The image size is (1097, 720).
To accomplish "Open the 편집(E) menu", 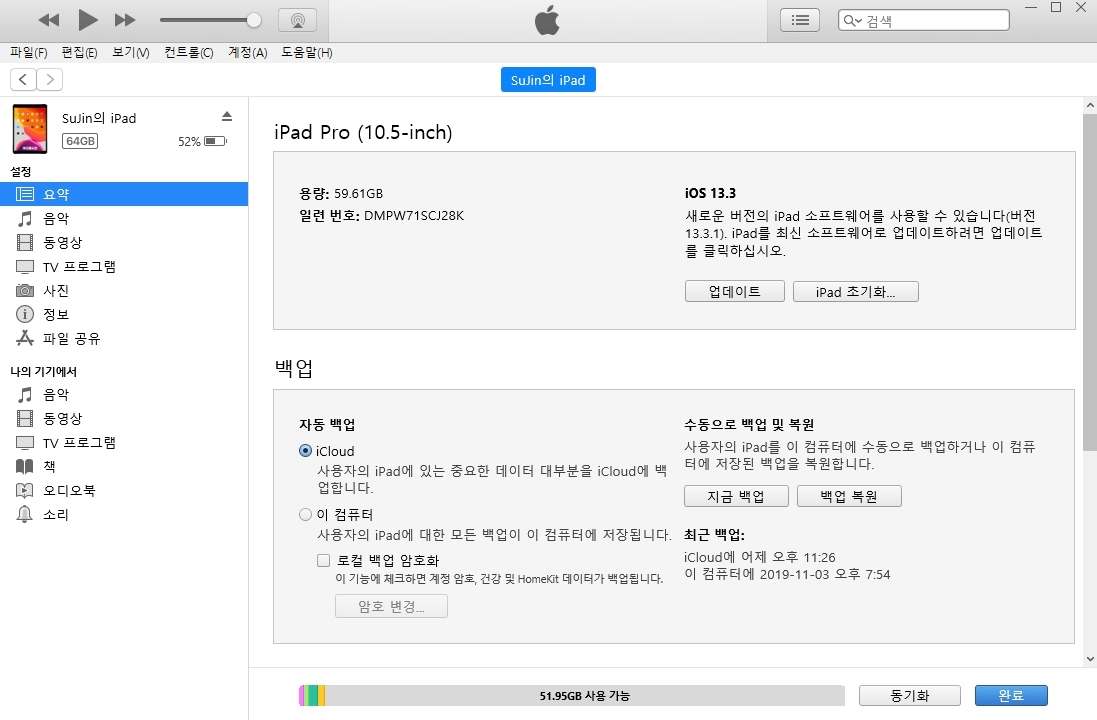I will 79,52.
